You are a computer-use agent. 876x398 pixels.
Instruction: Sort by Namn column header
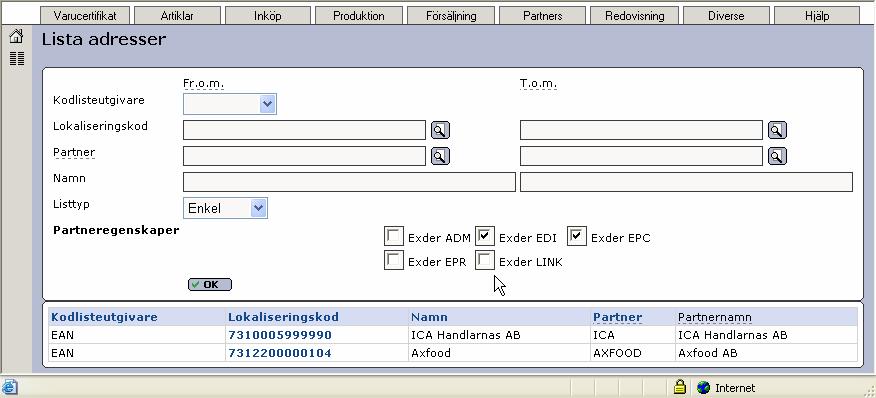pos(429,317)
